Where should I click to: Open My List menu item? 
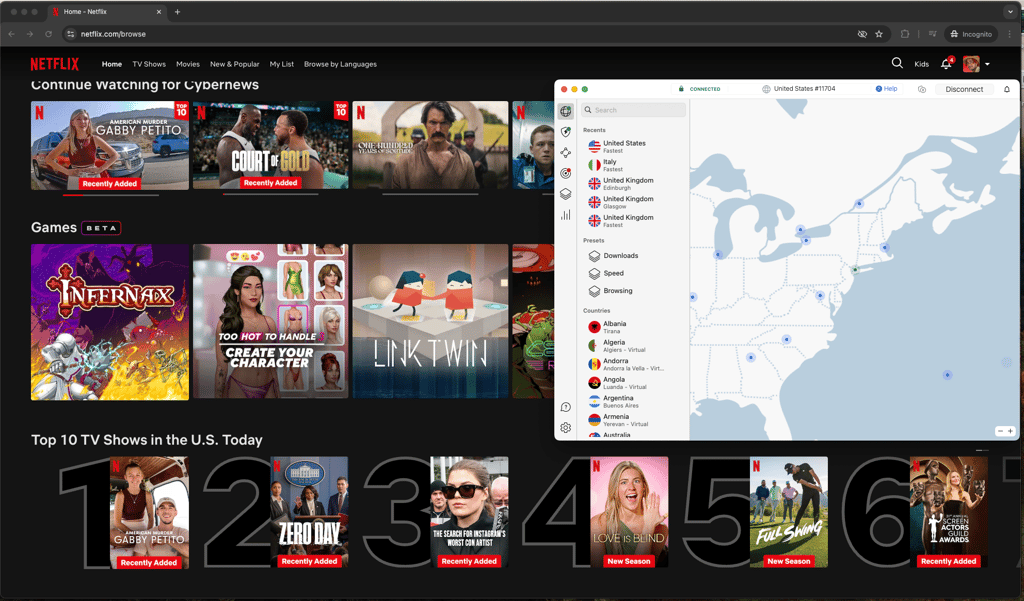(x=281, y=64)
